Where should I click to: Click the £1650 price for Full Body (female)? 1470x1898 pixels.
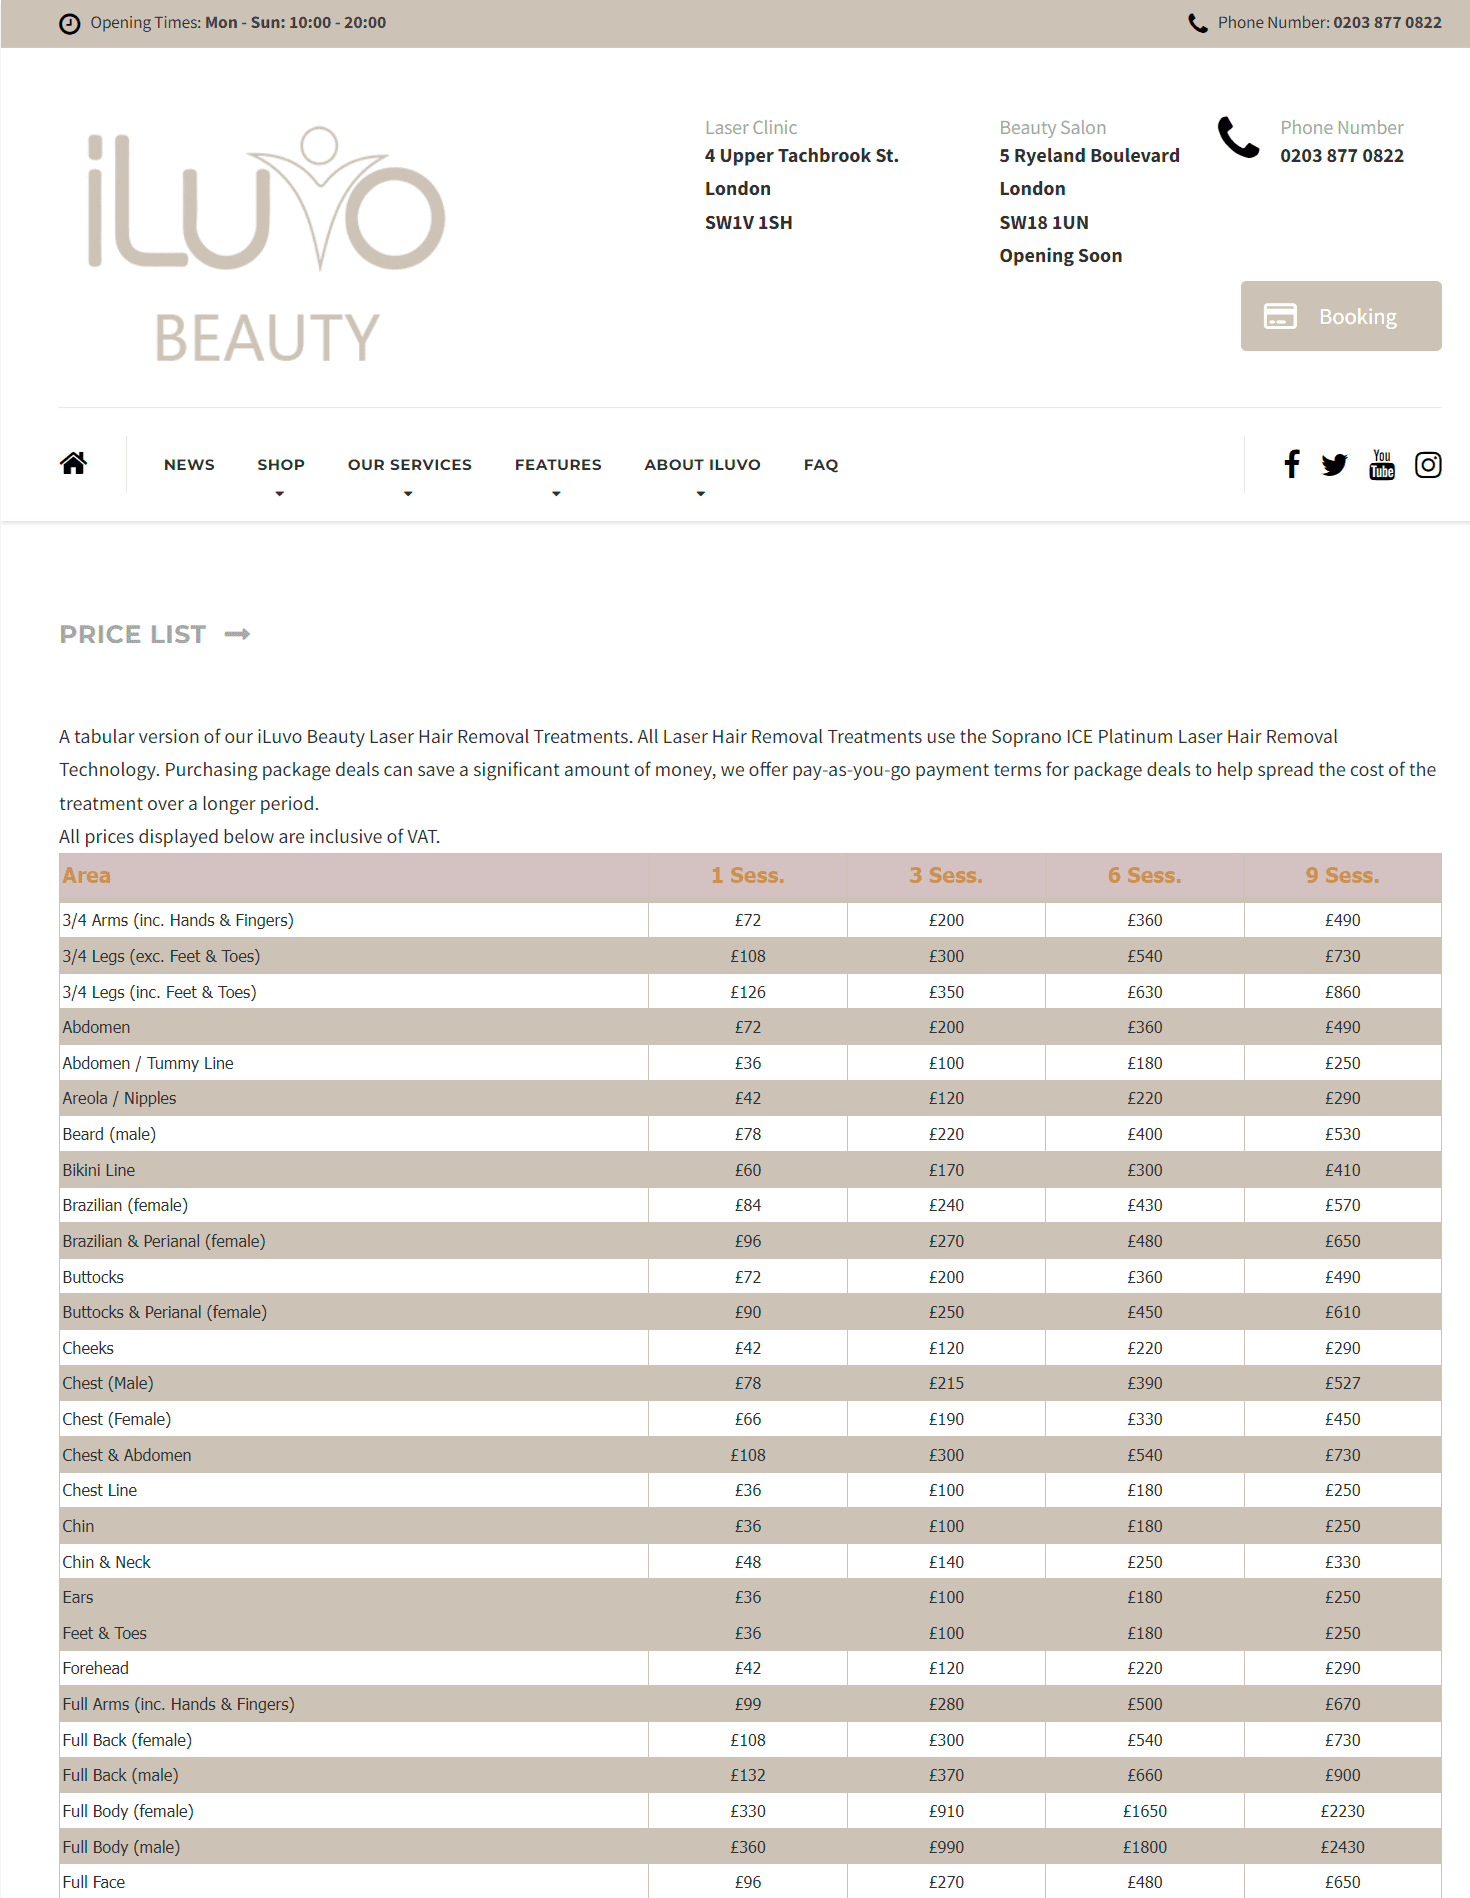point(1144,1811)
